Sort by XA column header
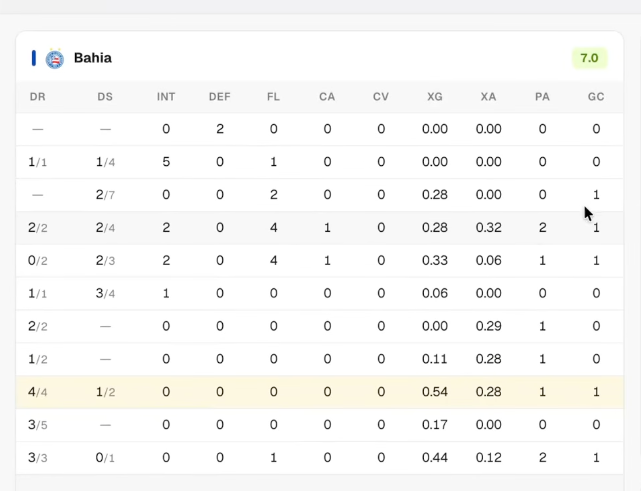641x491 pixels. click(x=489, y=97)
